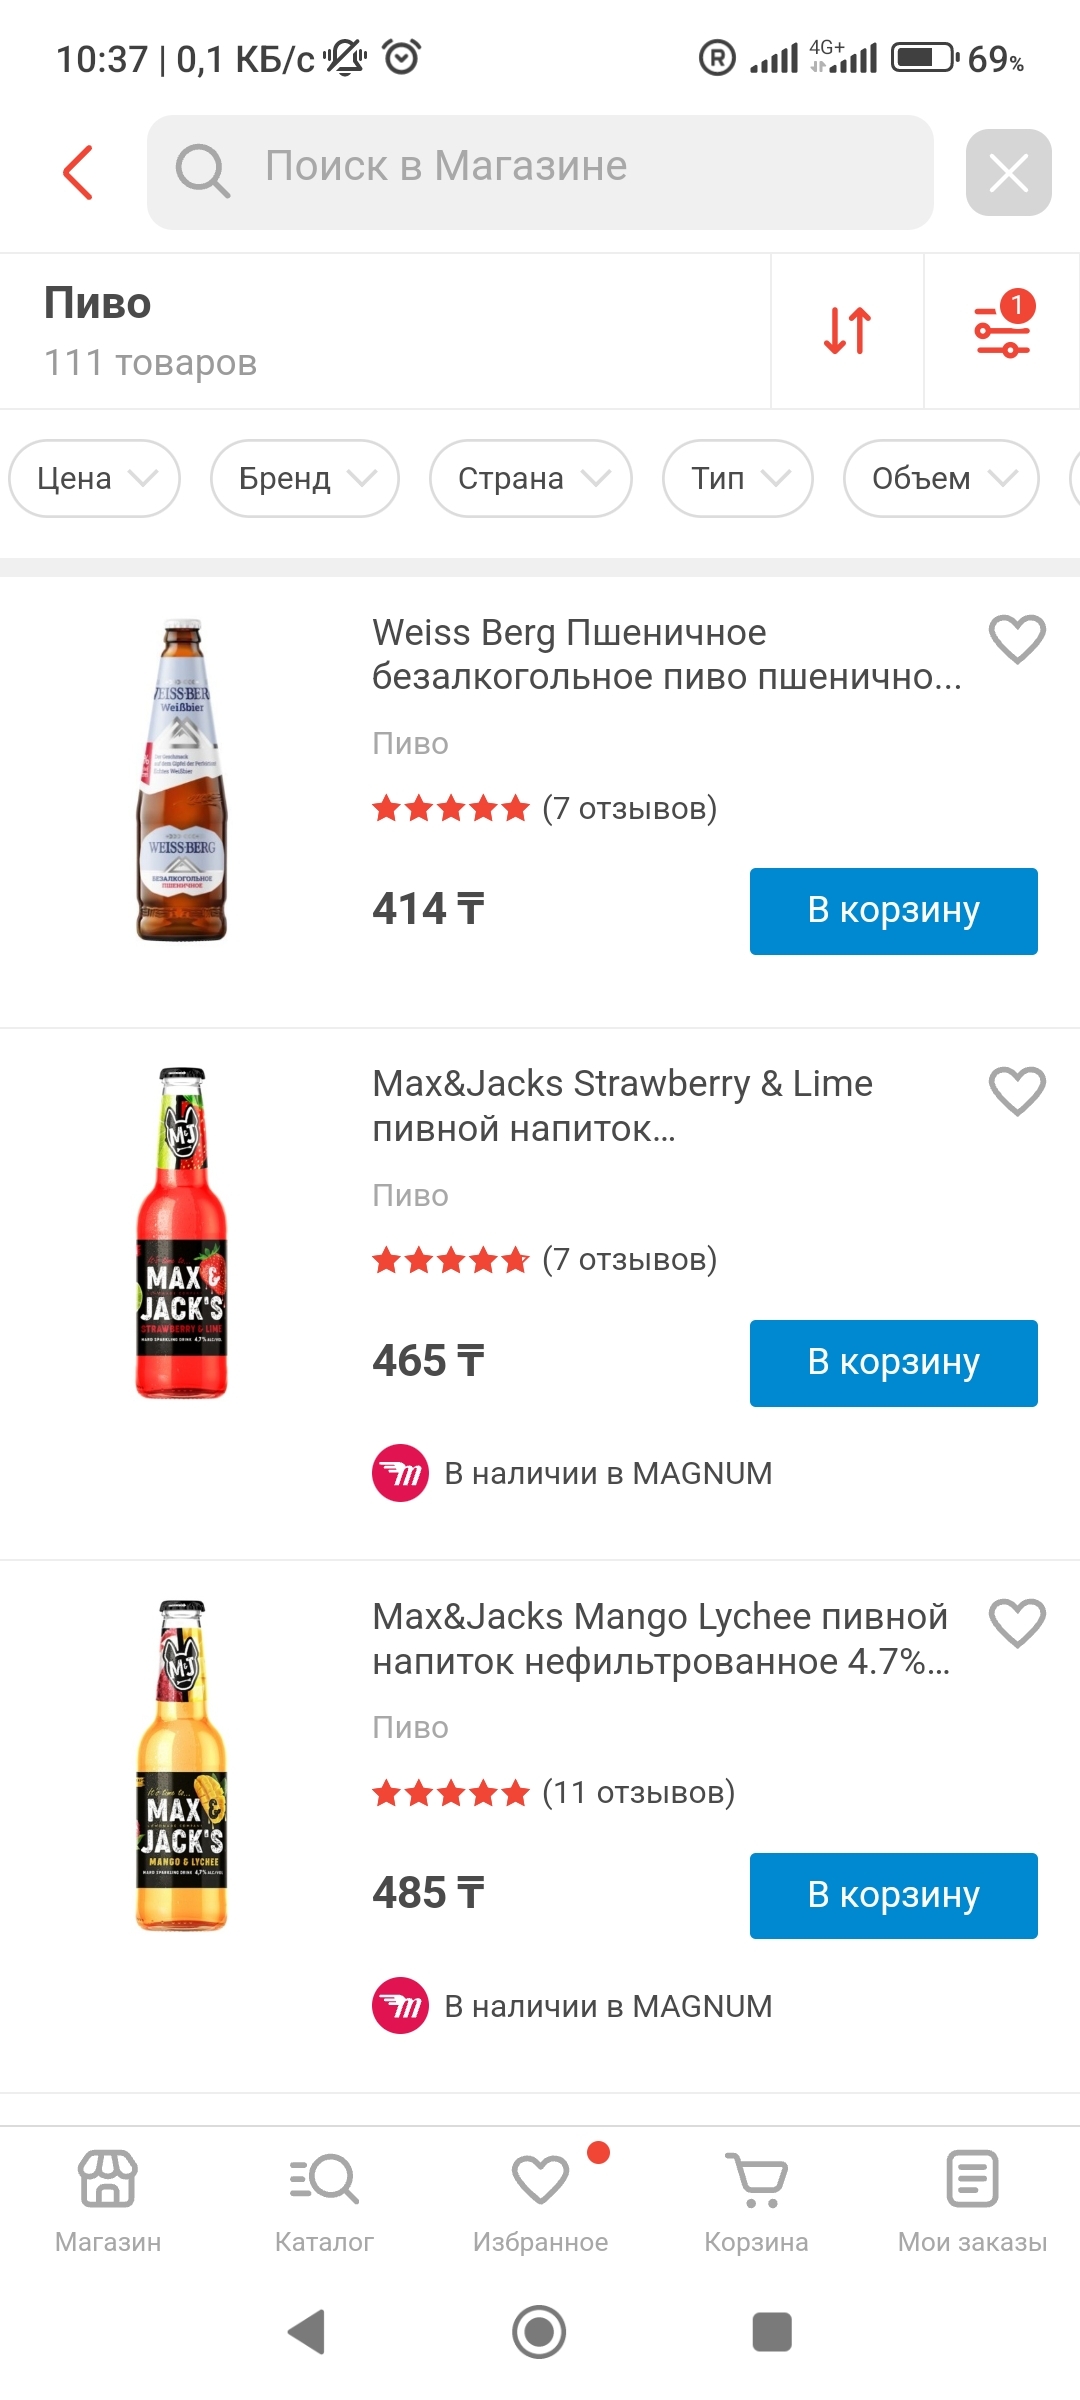This screenshot has width=1080, height=2400.
Task: Open the Избранное favorites tab
Action: pos(540,2202)
